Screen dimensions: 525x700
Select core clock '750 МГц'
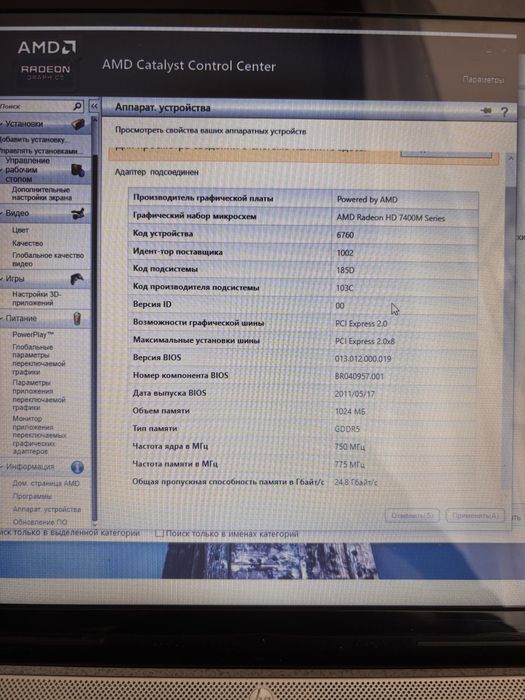(350, 446)
